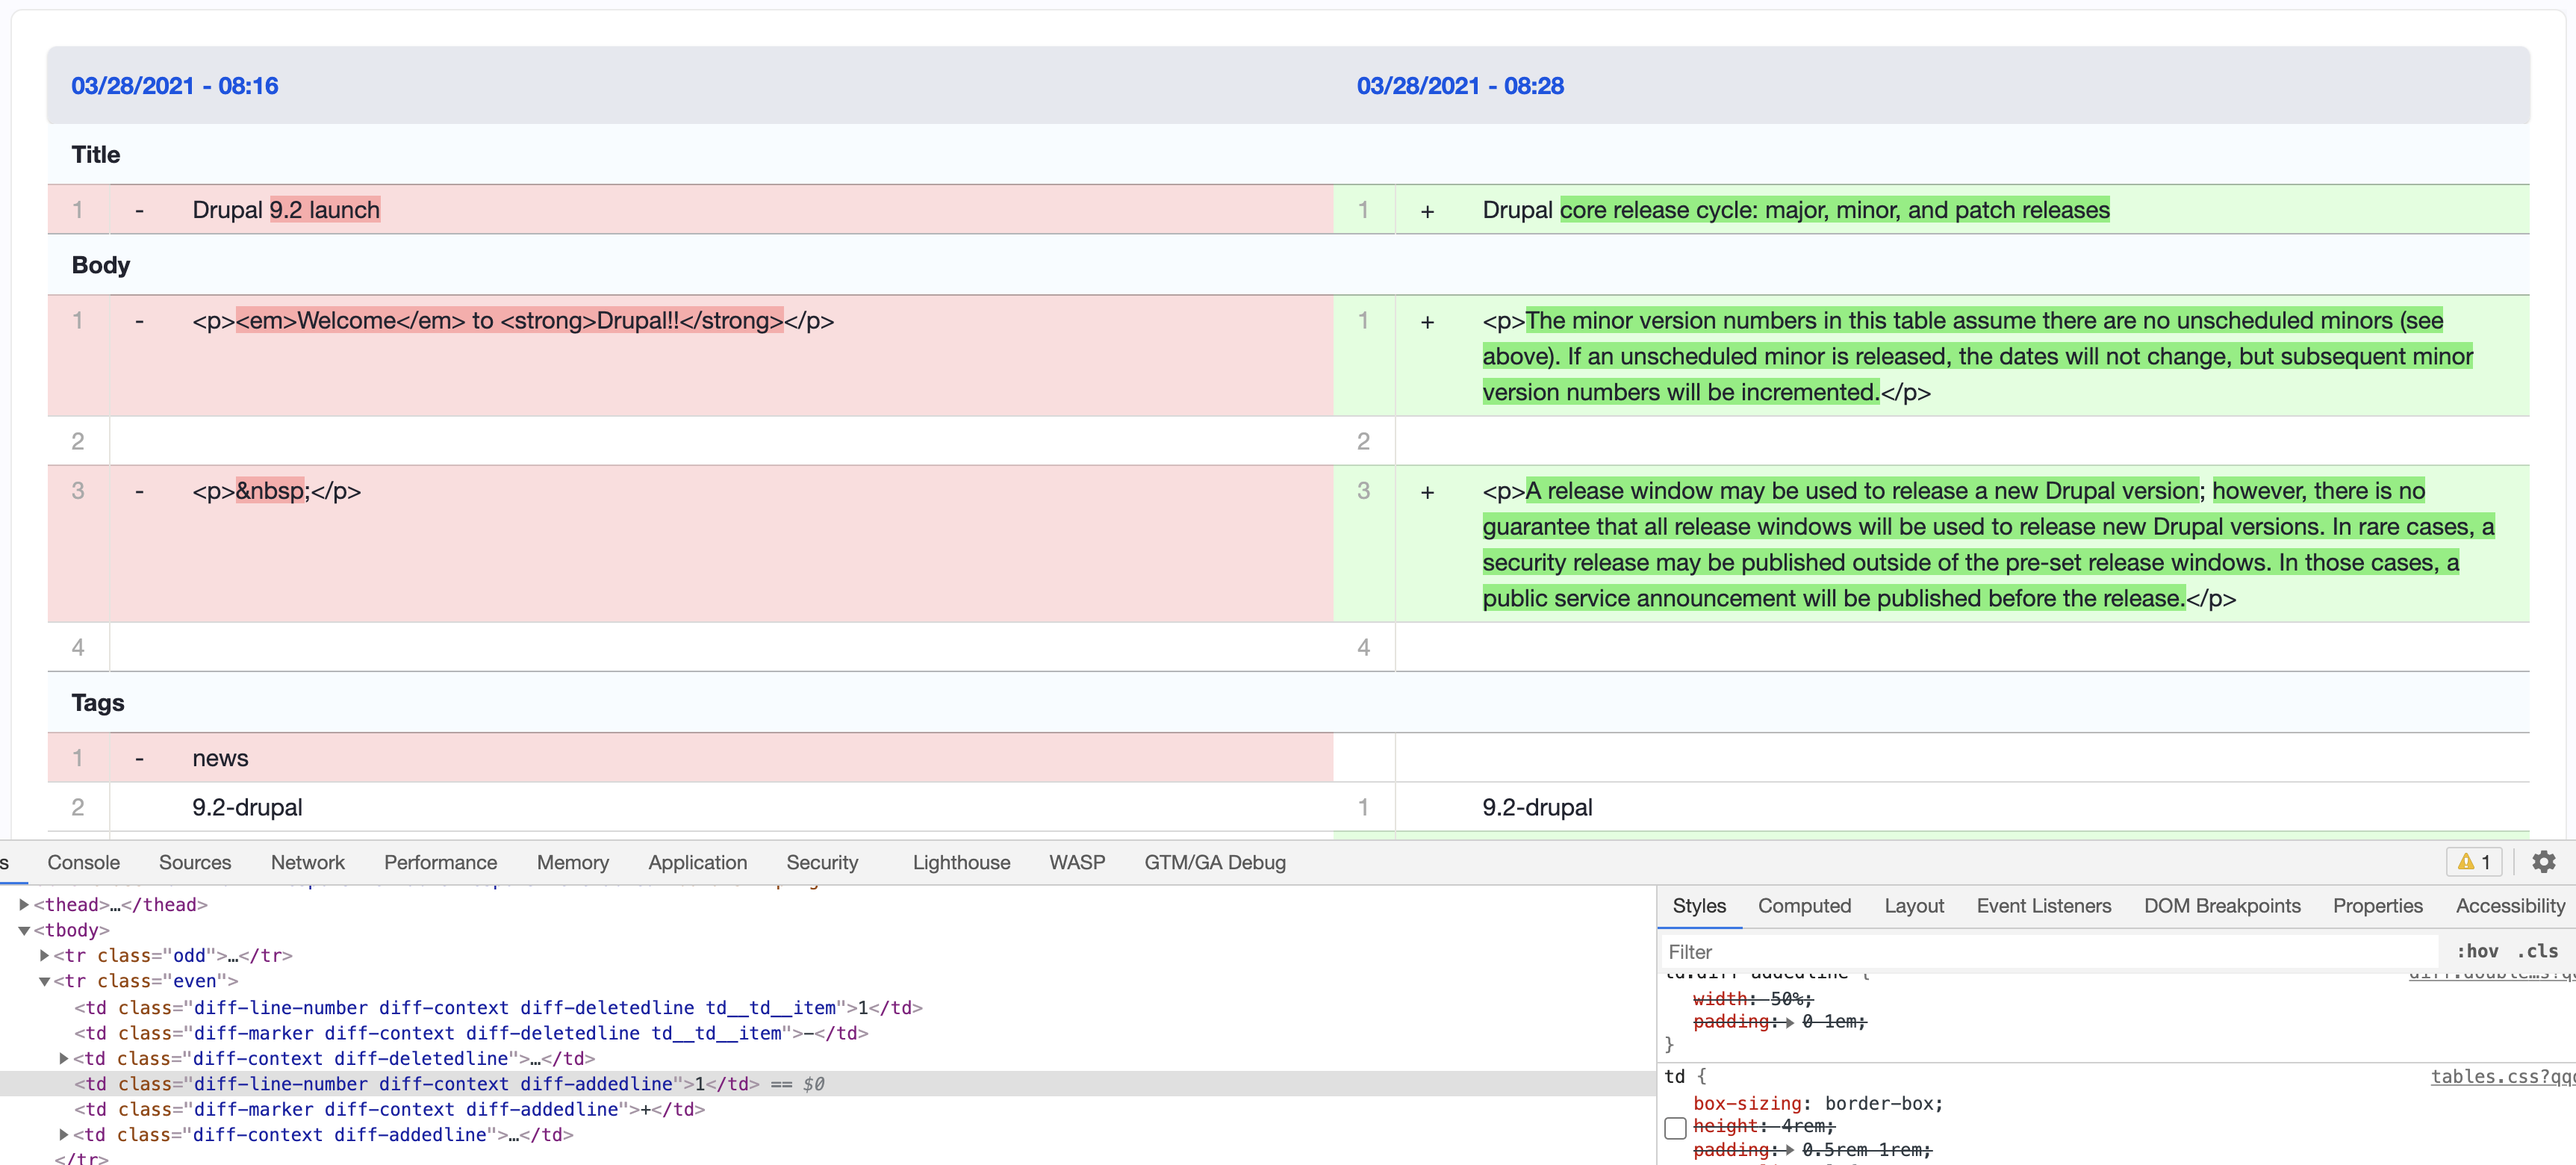Click the 03/28/2021 - 08:16 revision link

pos(175,85)
